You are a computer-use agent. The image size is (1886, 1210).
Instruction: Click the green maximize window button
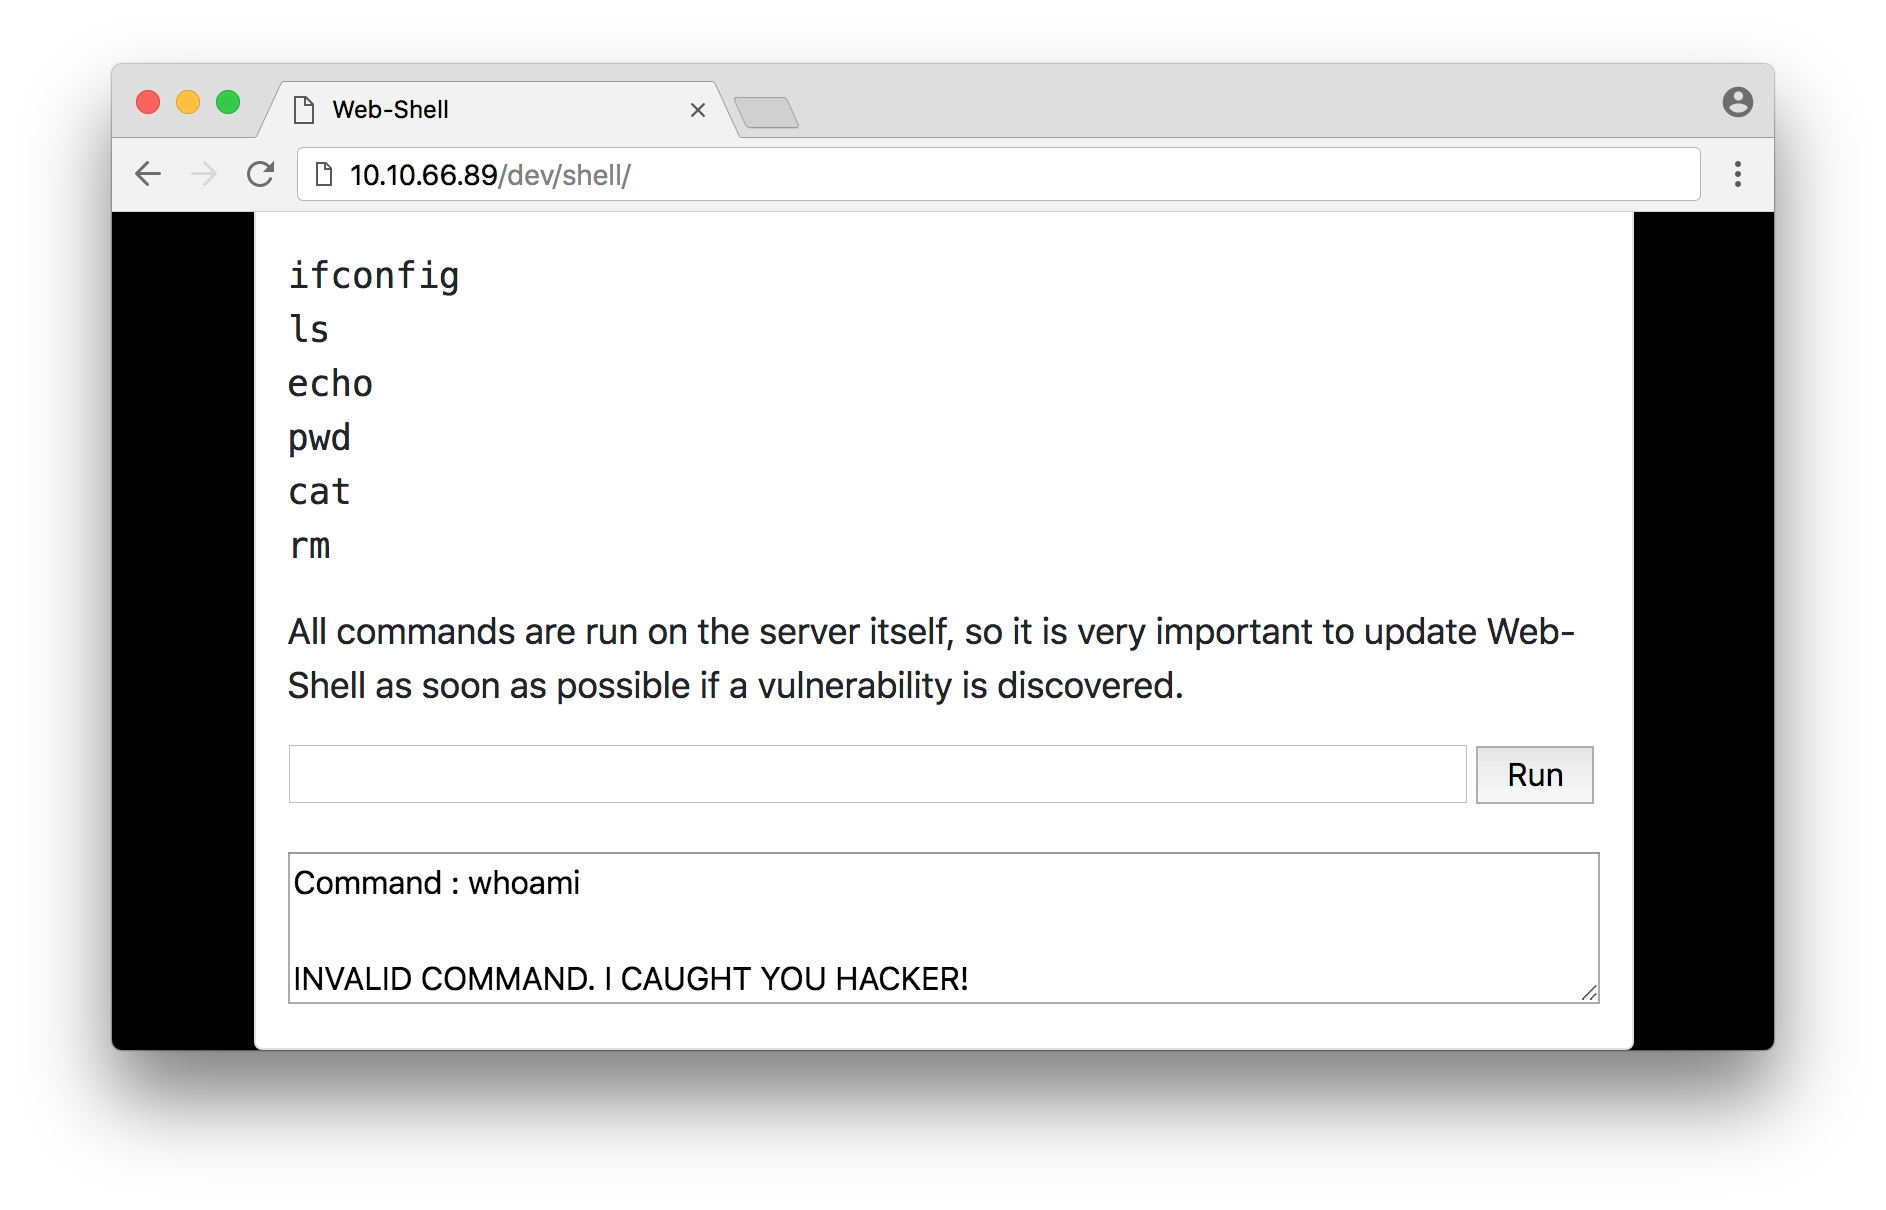click(x=228, y=102)
